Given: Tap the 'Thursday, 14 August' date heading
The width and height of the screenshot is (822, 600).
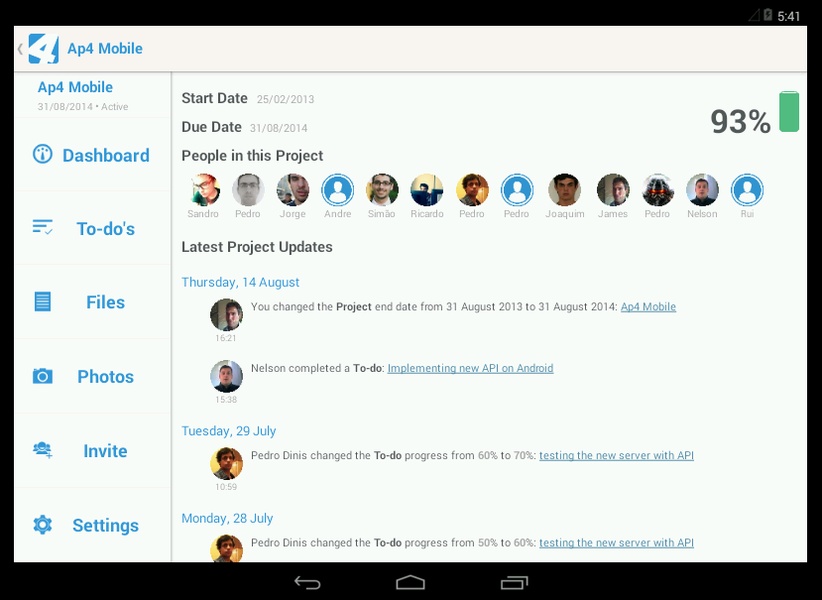Looking at the screenshot, I should point(240,282).
